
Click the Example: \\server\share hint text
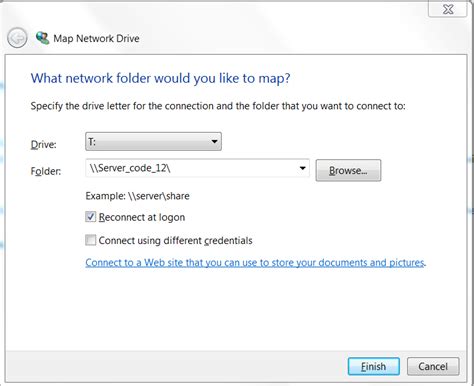coord(137,196)
